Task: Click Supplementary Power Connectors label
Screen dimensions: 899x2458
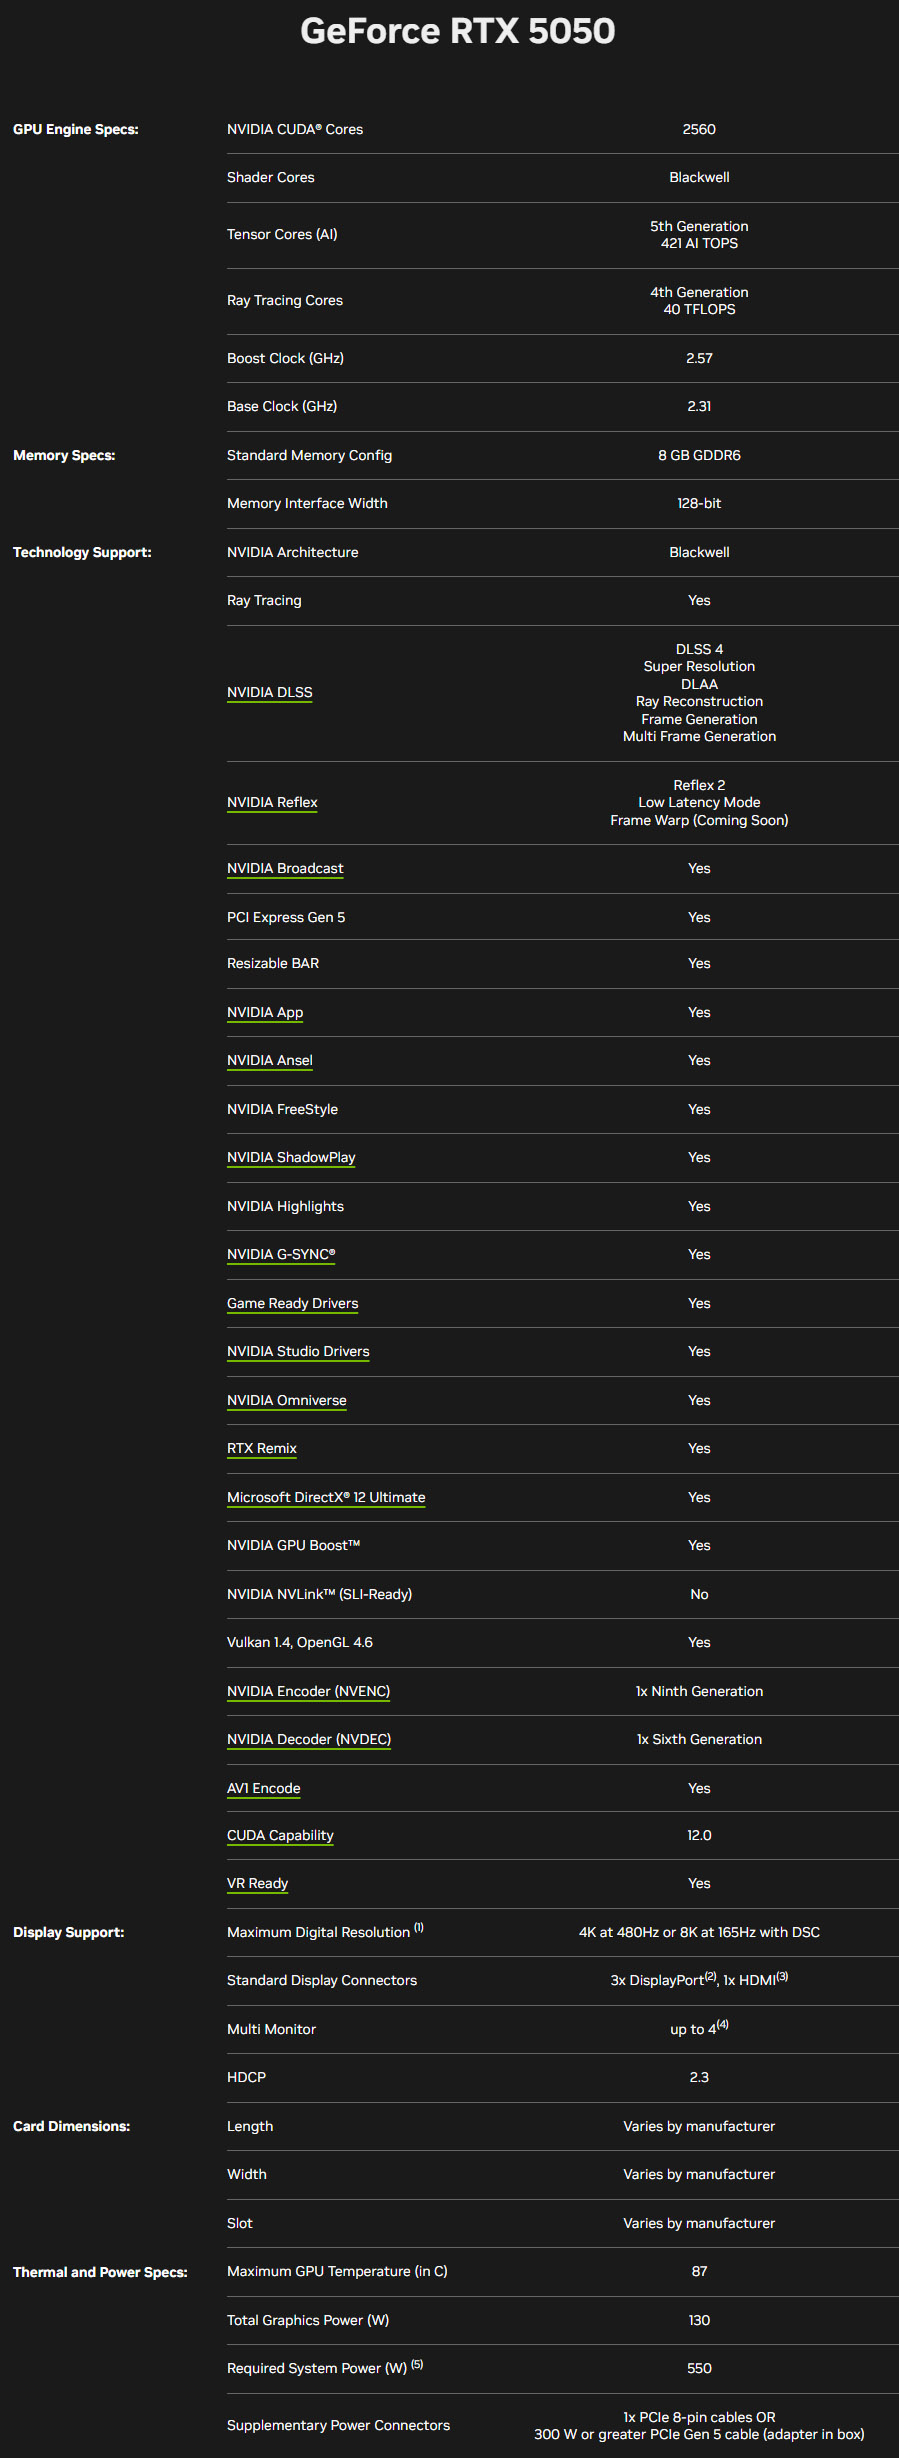Action: tap(338, 2425)
